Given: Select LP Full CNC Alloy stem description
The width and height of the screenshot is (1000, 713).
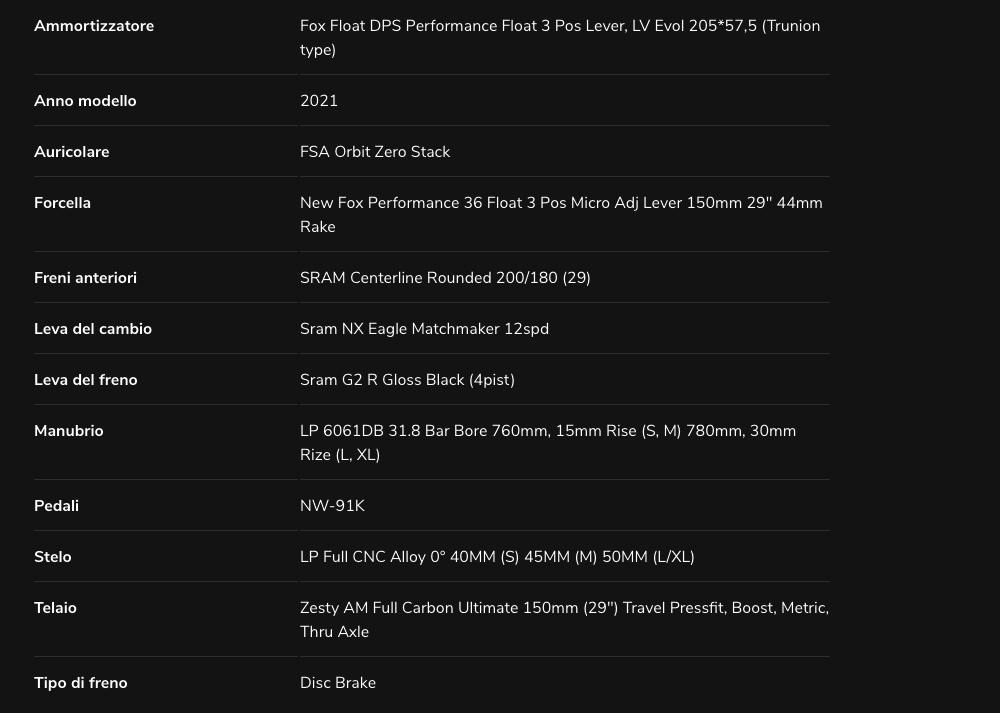Looking at the screenshot, I should point(497,557).
